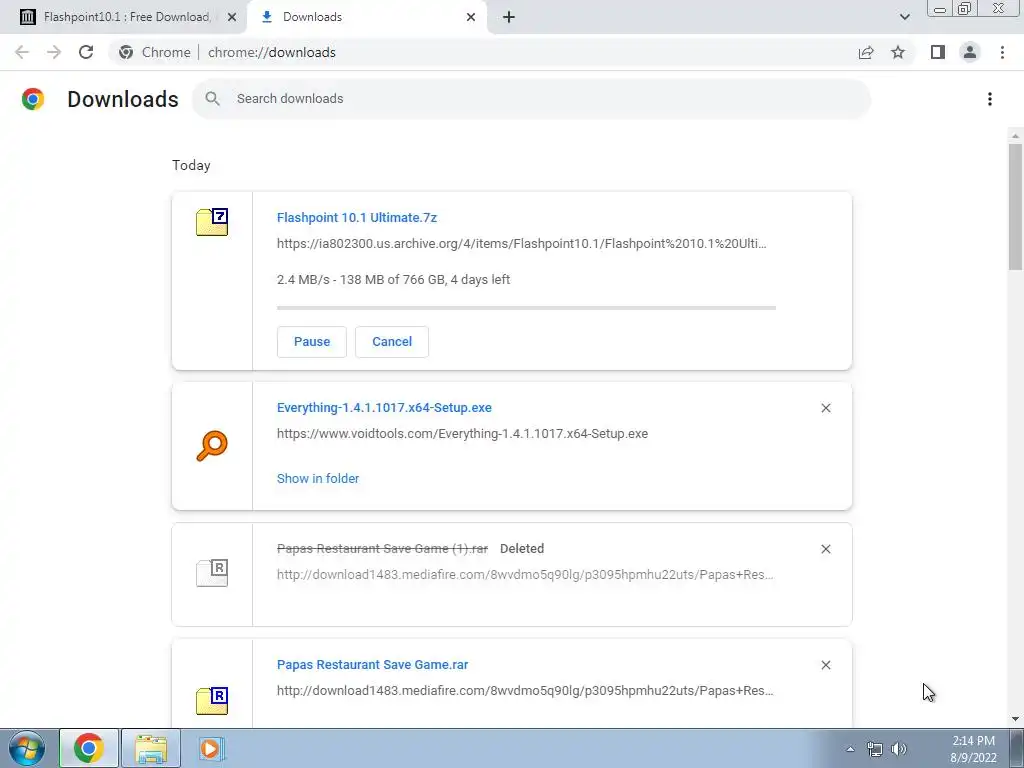Open Windows Media Player from taskbar

(210, 748)
